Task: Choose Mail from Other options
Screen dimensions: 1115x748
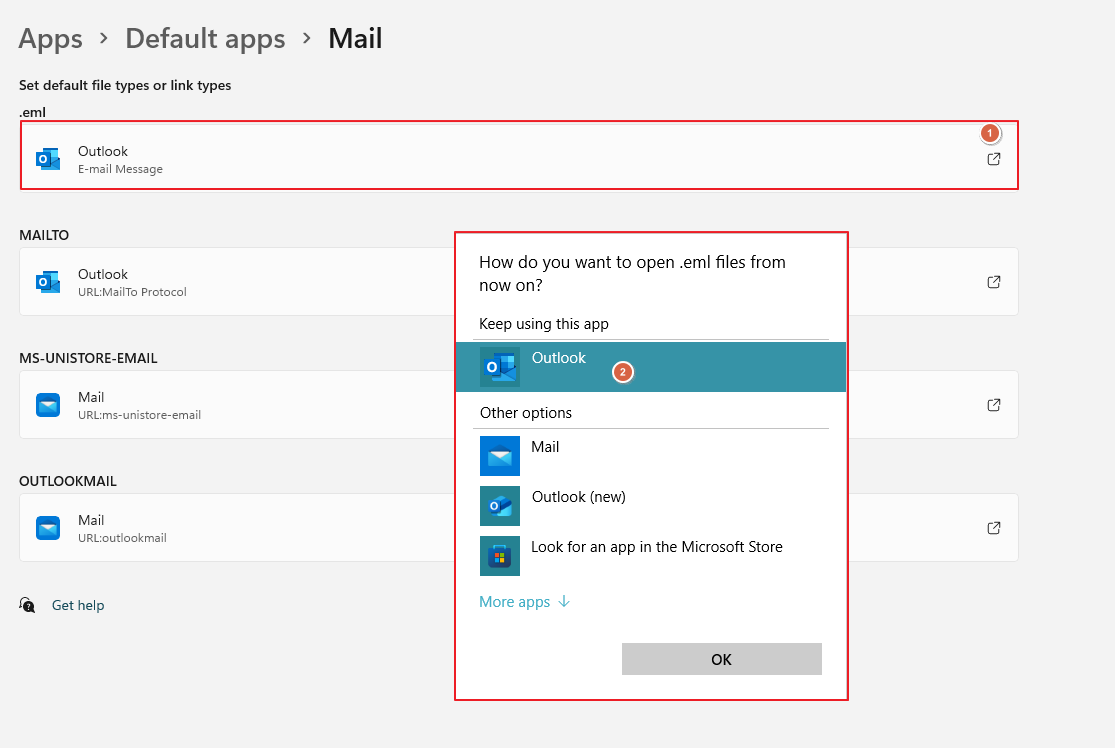Action: tap(651, 456)
